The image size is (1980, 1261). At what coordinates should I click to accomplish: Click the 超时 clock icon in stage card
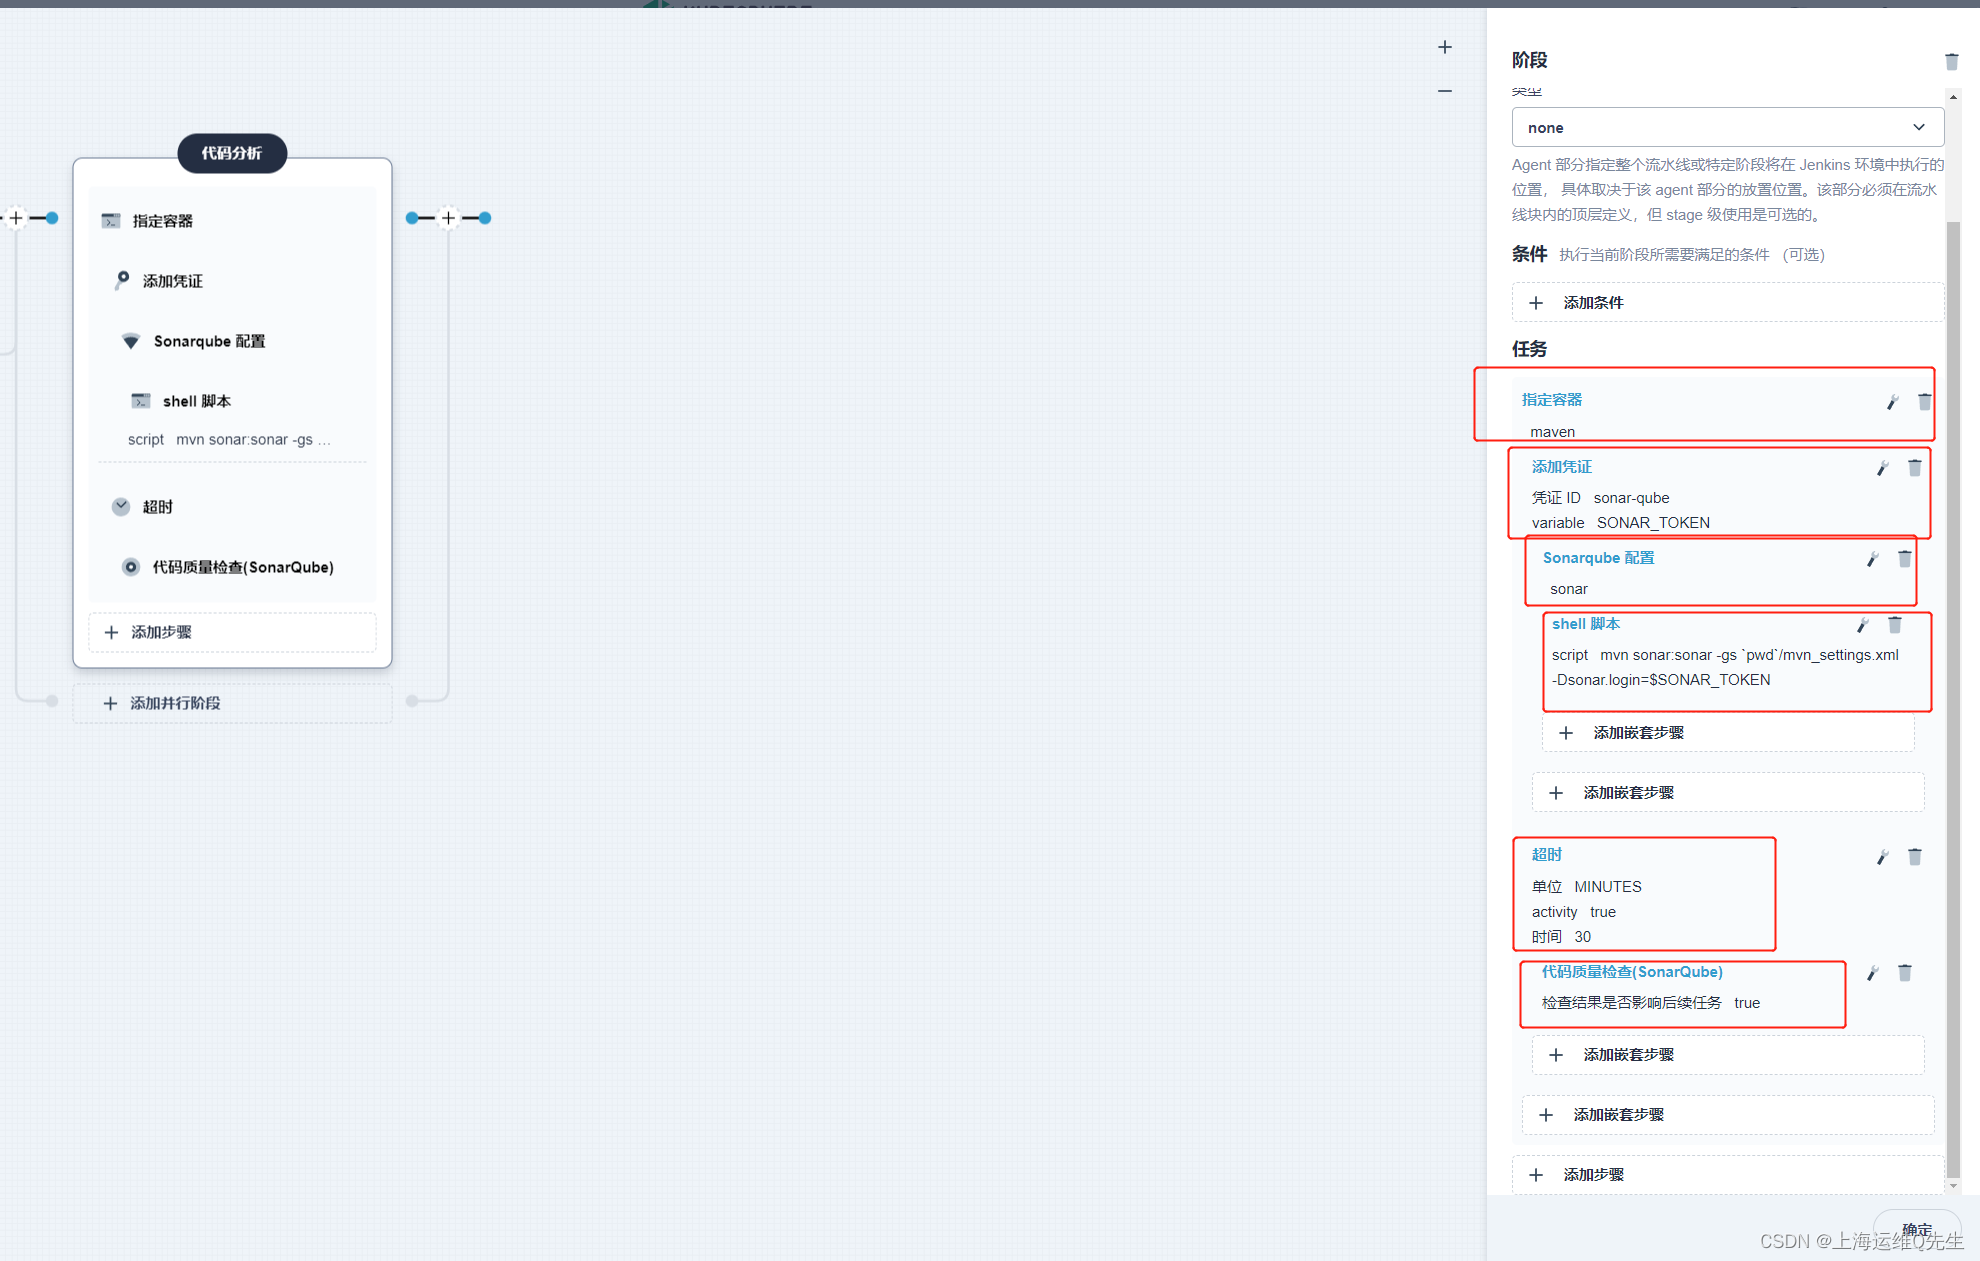(121, 506)
